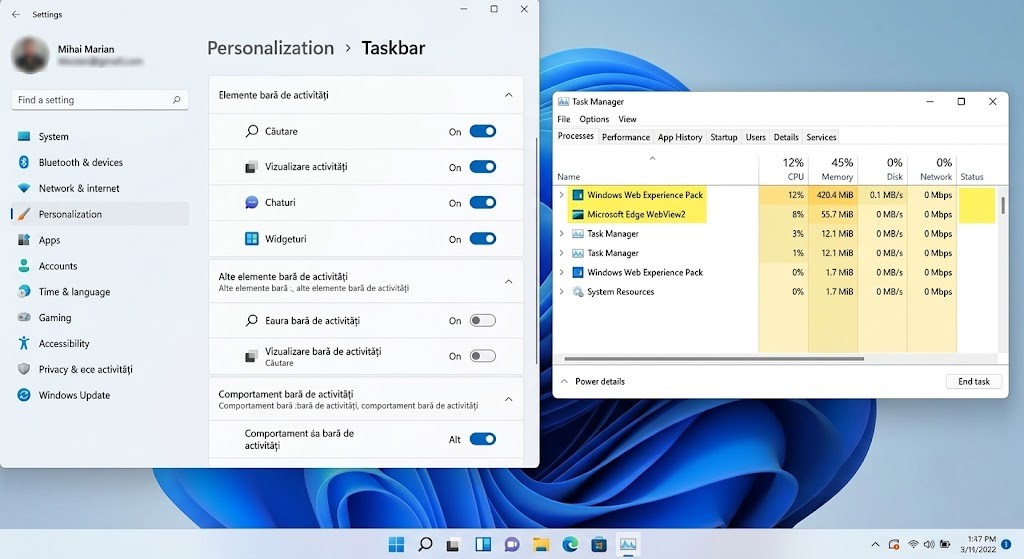
Task: Switch to the Performance tab
Action: [x=626, y=137]
